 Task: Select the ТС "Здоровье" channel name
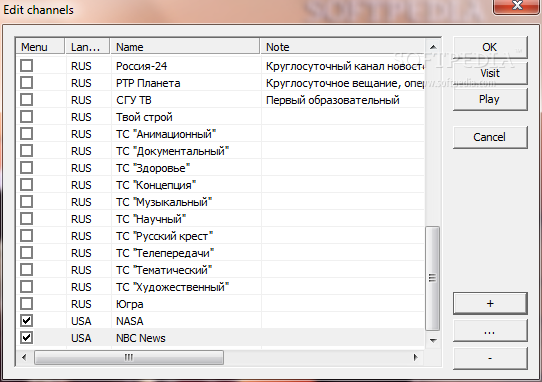(x=153, y=168)
